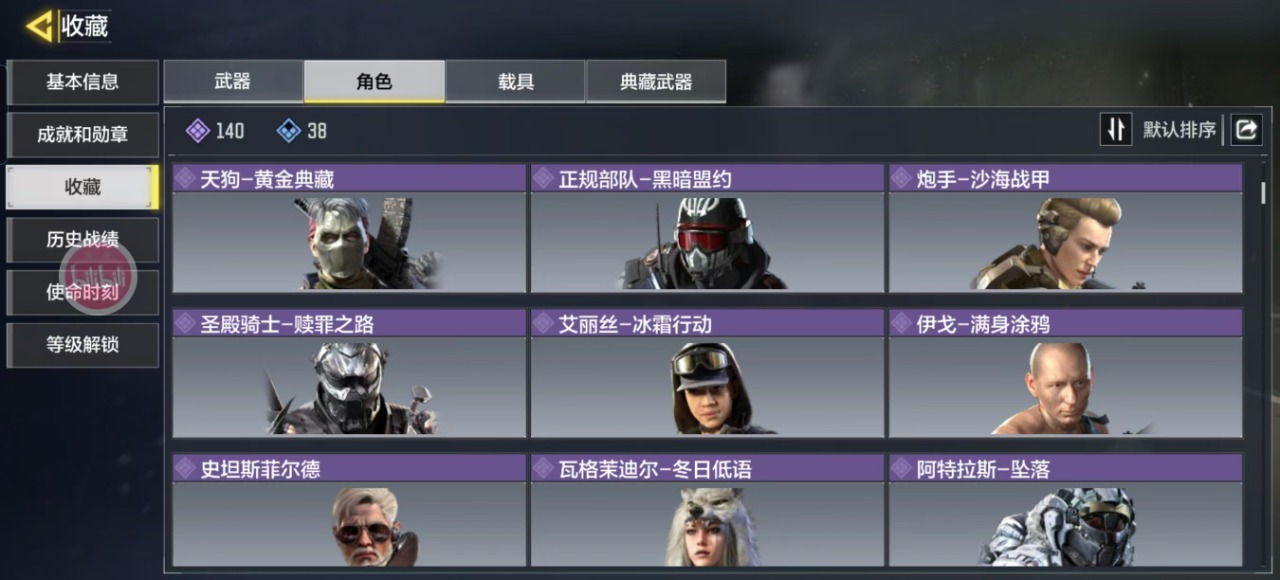The width and height of the screenshot is (1280, 580).
Task: Select the 瓦格茉迪尔-冬日低语 character card
Action: coord(707,511)
